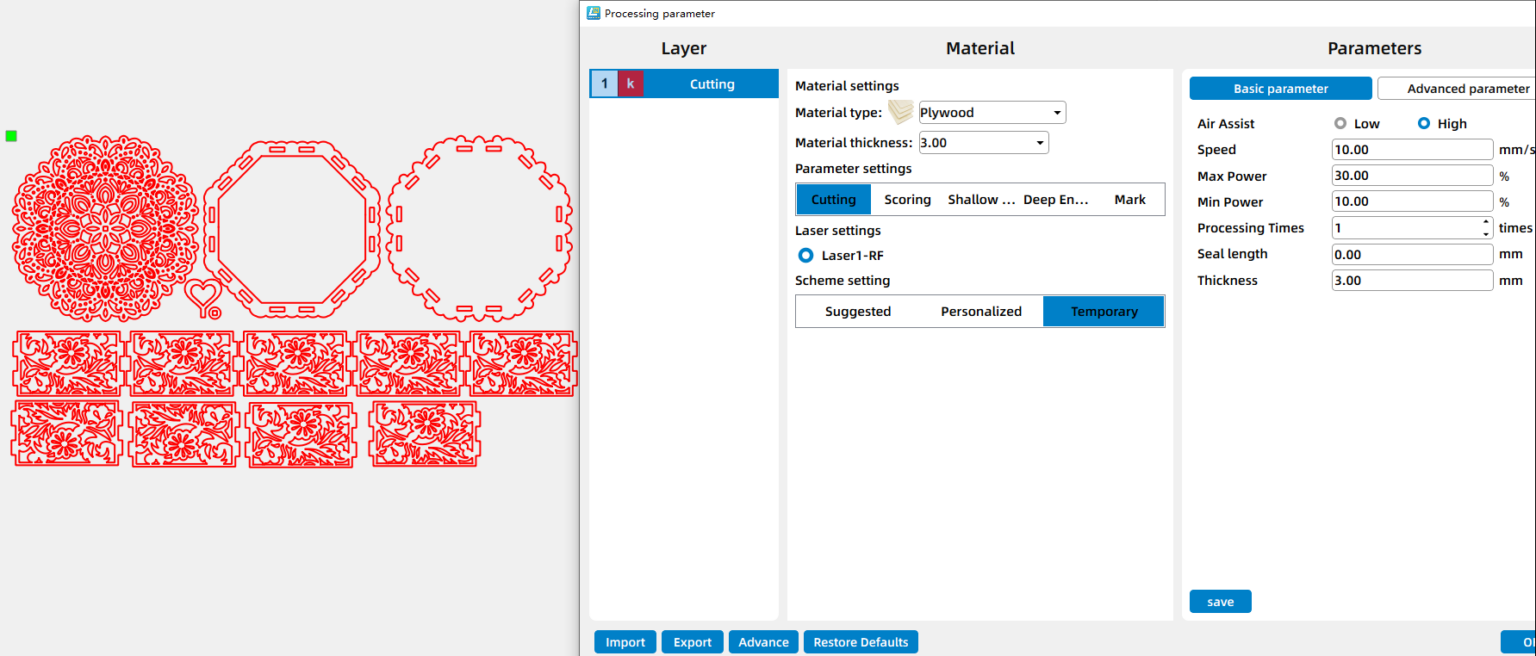Open the Advanced parameter tab

[x=1460, y=88]
